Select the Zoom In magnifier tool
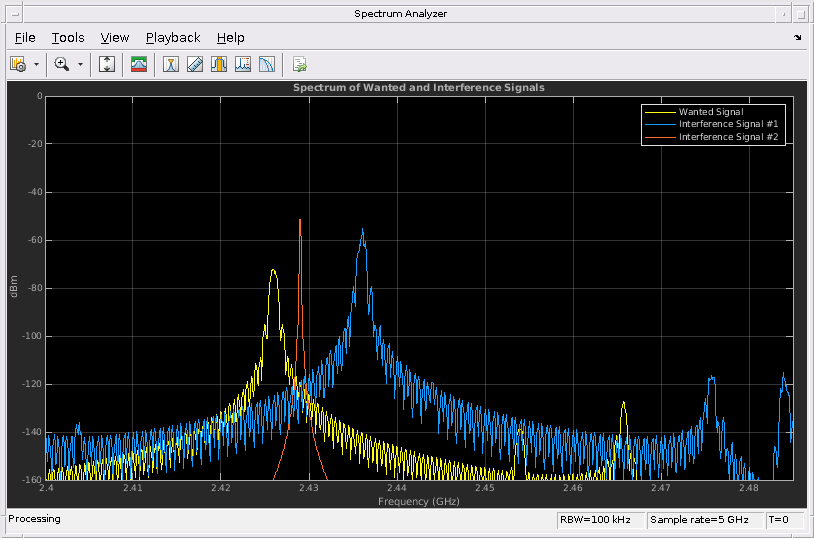Image resolution: width=814 pixels, height=538 pixels. click(61, 64)
